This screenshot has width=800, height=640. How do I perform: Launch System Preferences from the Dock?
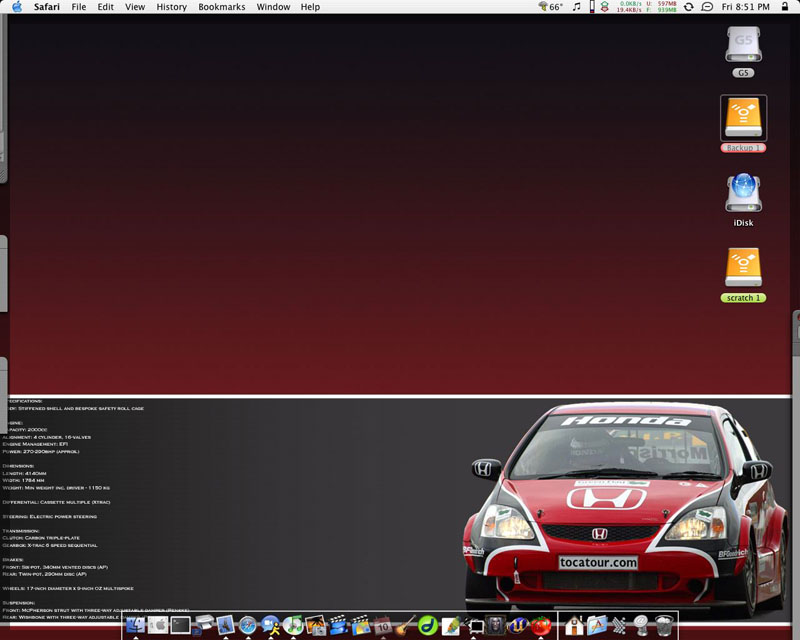158,625
